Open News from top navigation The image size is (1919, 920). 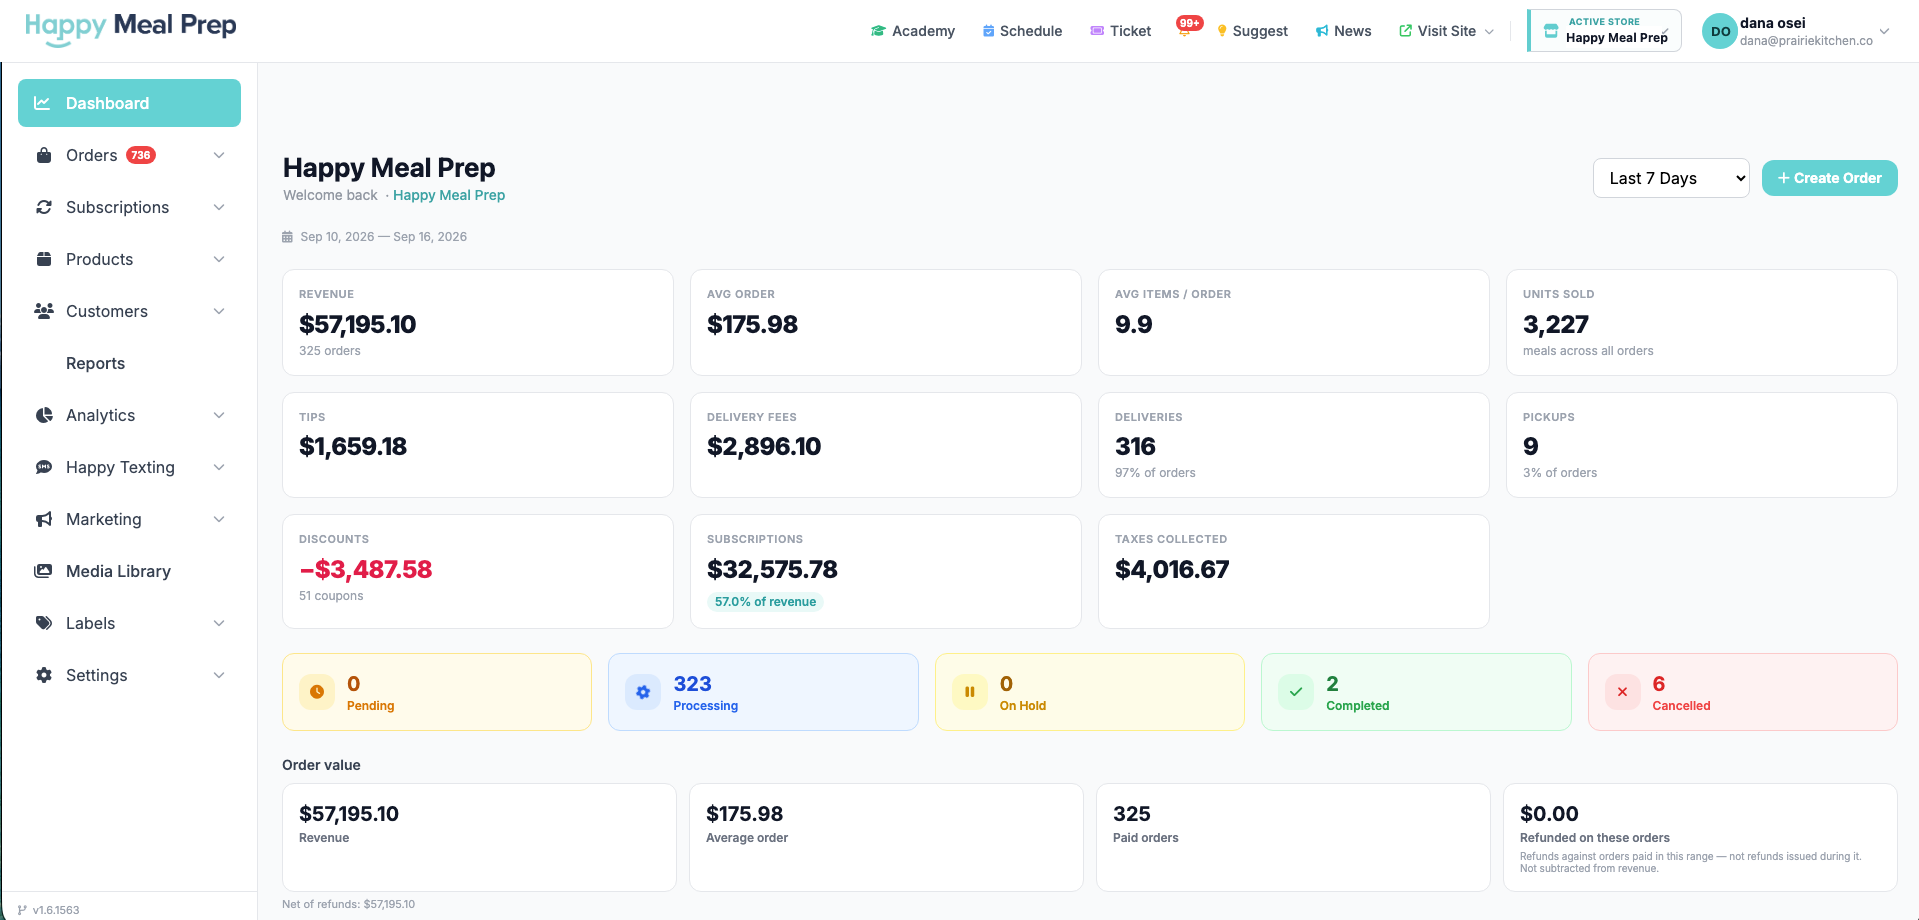click(1343, 31)
